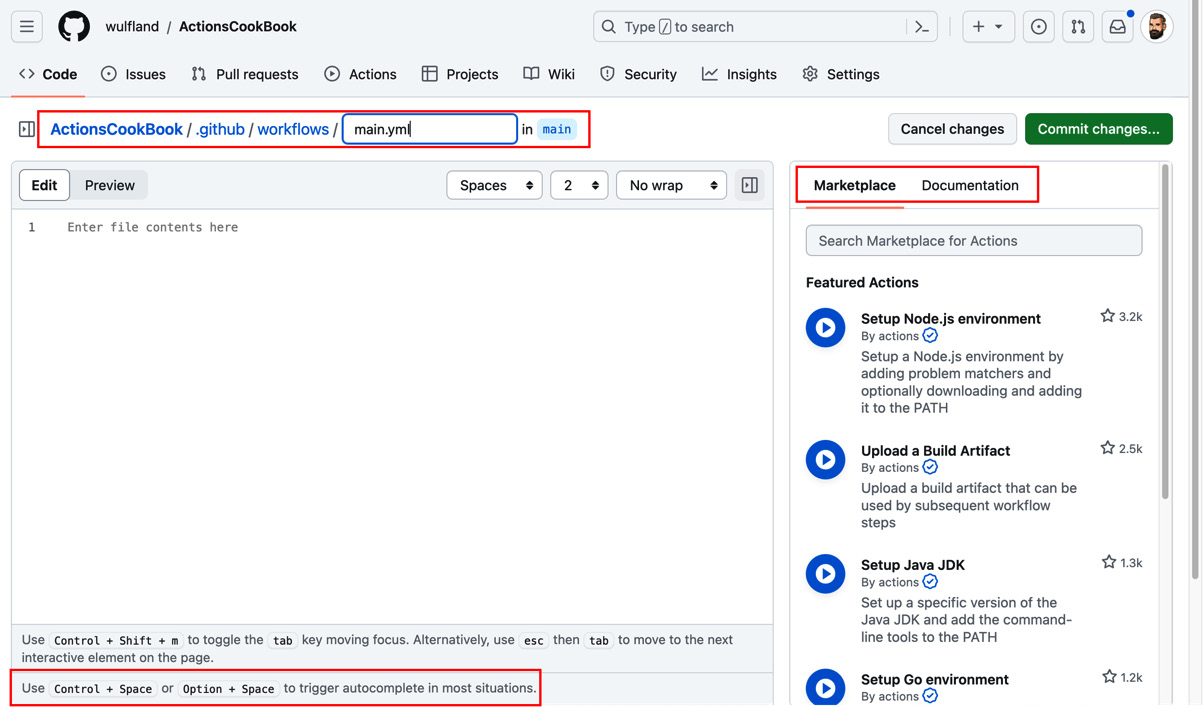The image size is (1204, 707).
Task: Click the star icon for Upload a Build Artifact
Action: (1108, 448)
